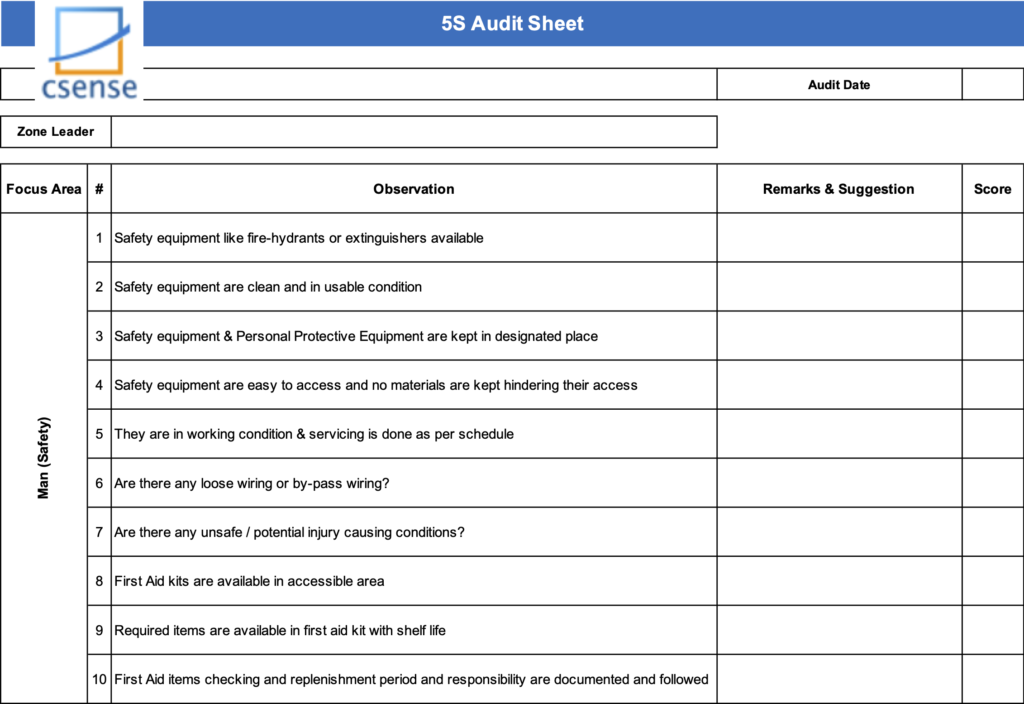Open Score cell for observation 2
The image size is (1024, 704).
click(x=992, y=287)
